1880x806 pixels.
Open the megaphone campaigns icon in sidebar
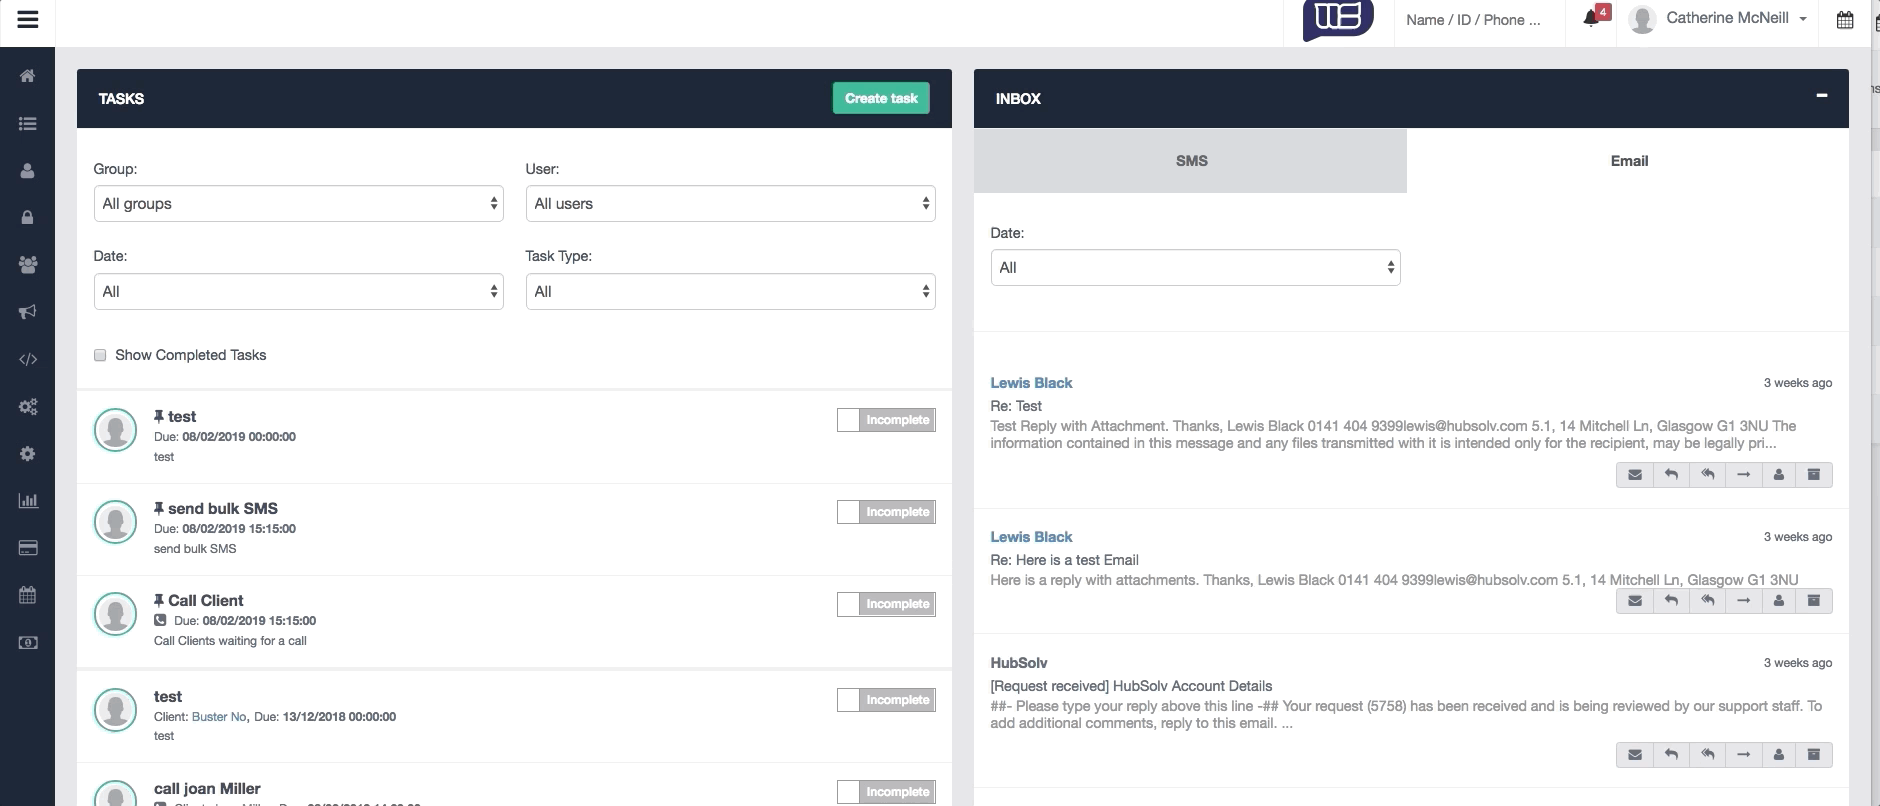pyautogui.click(x=28, y=312)
